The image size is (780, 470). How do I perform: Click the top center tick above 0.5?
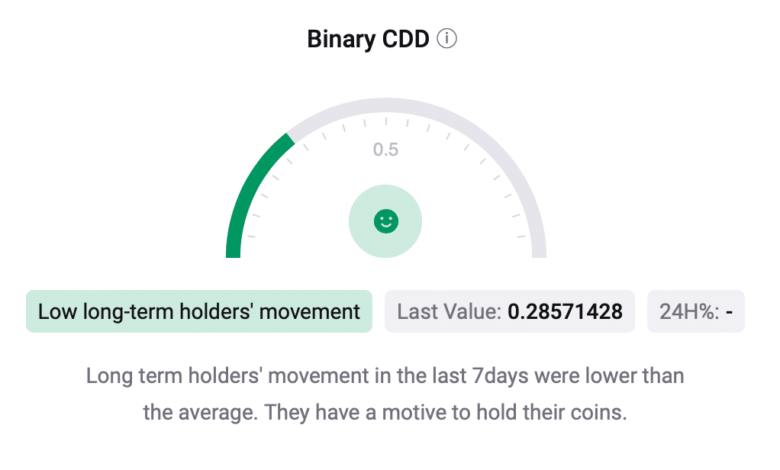point(386,119)
